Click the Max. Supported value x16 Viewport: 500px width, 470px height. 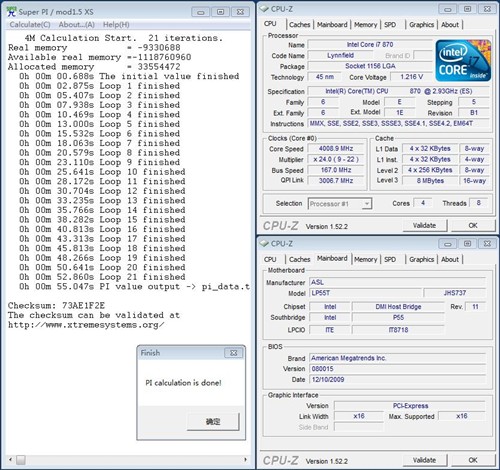[462, 416]
